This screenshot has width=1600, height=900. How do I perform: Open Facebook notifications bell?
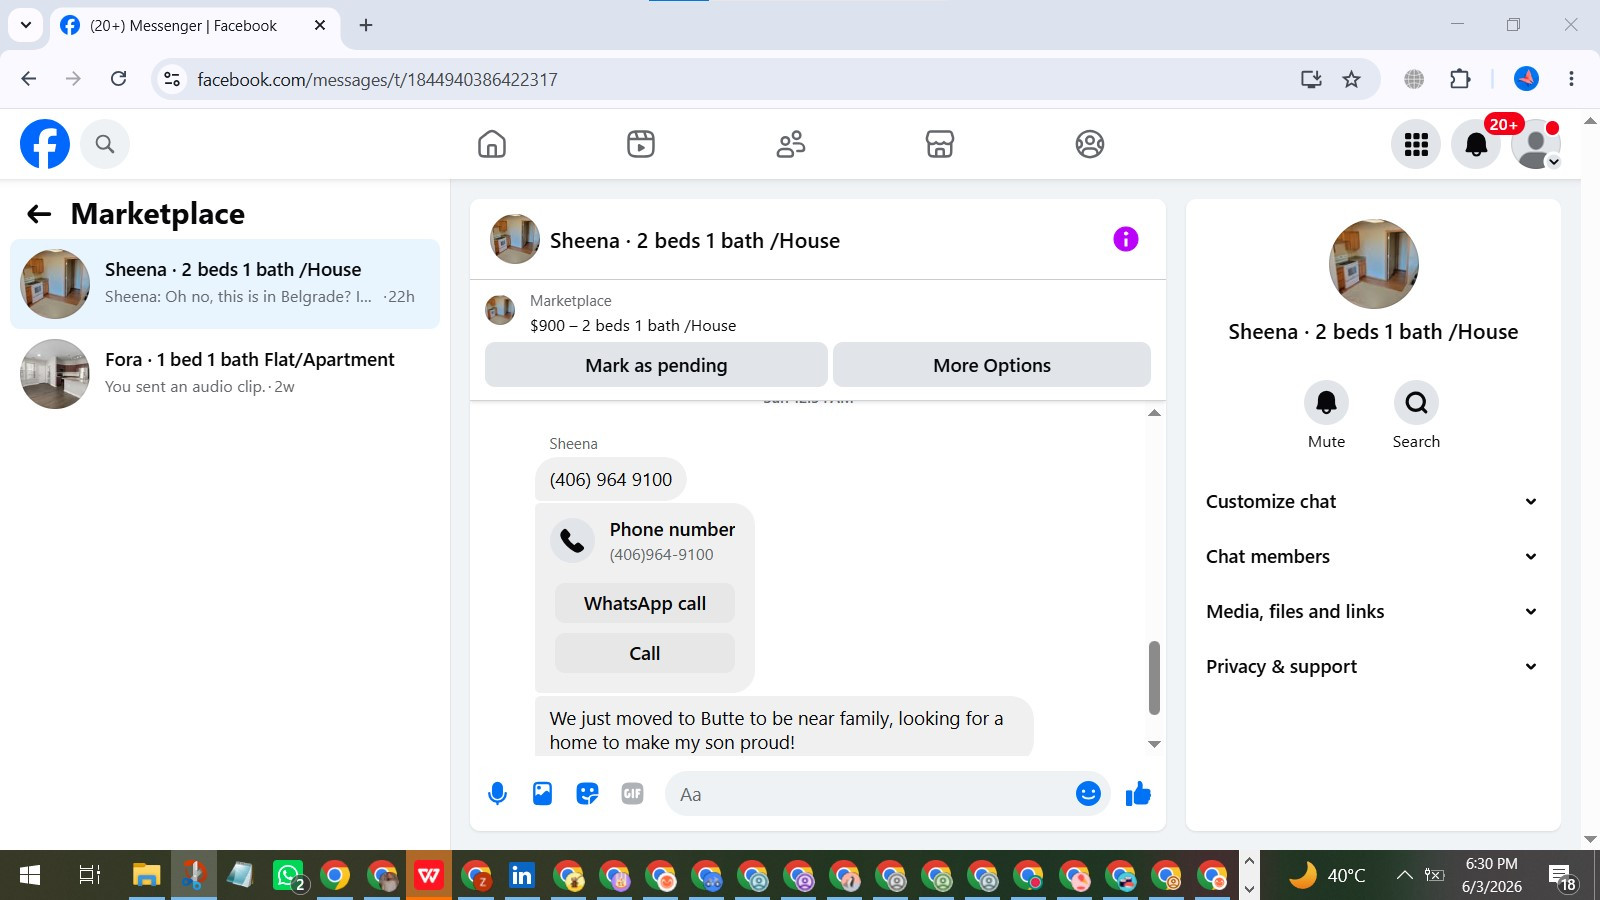pyautogui.click(x=1476, y=144)
